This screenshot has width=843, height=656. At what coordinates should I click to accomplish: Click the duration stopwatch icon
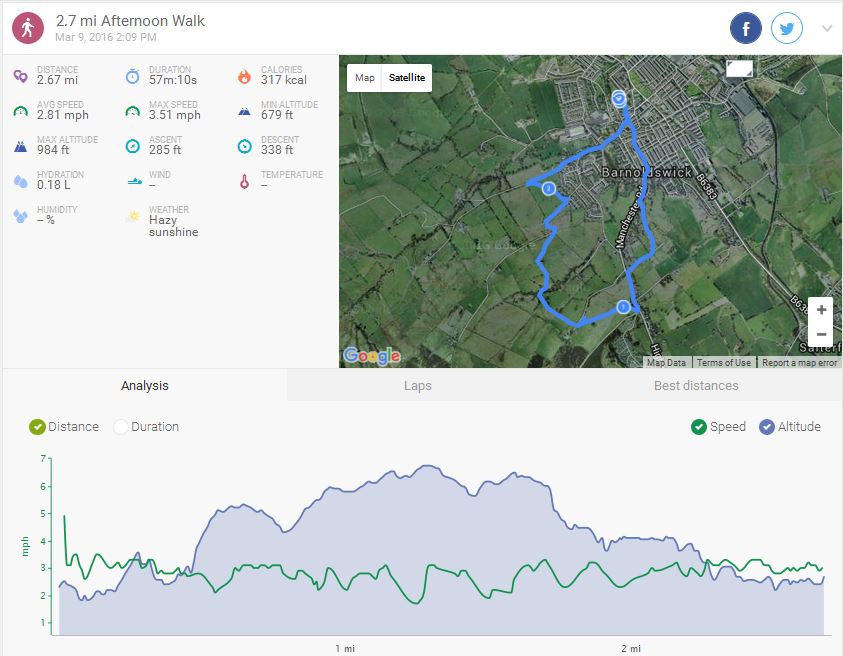point(132,77)
